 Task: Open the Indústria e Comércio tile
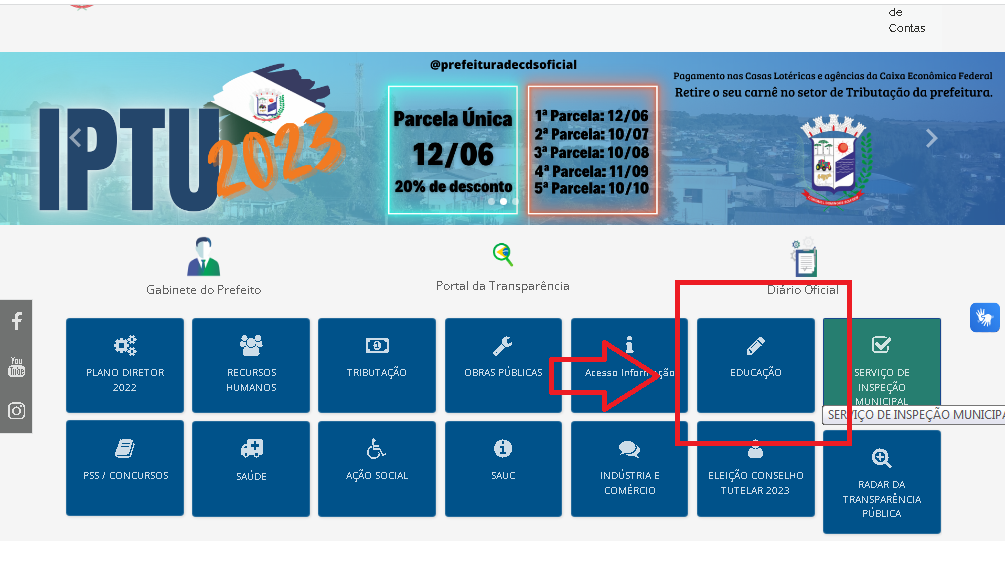tap(629, 468)
